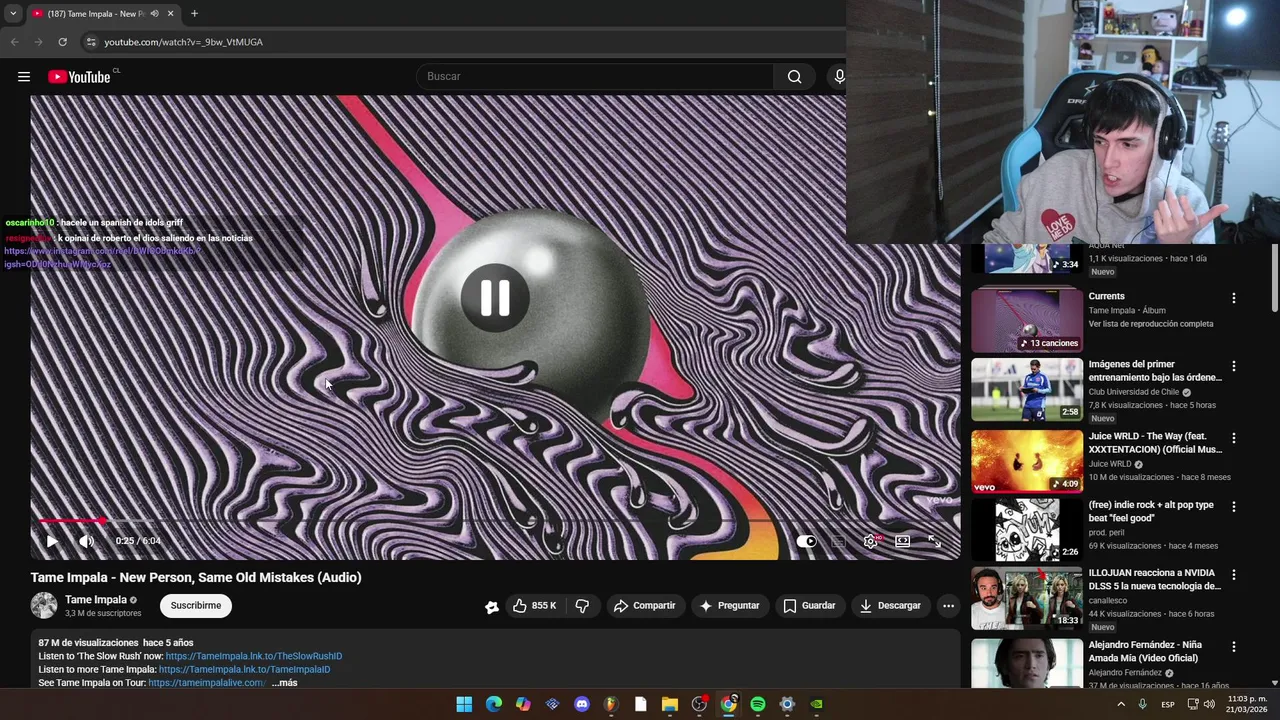Switch to theater mode view
1280x720 pixels.
pos(902,541)
